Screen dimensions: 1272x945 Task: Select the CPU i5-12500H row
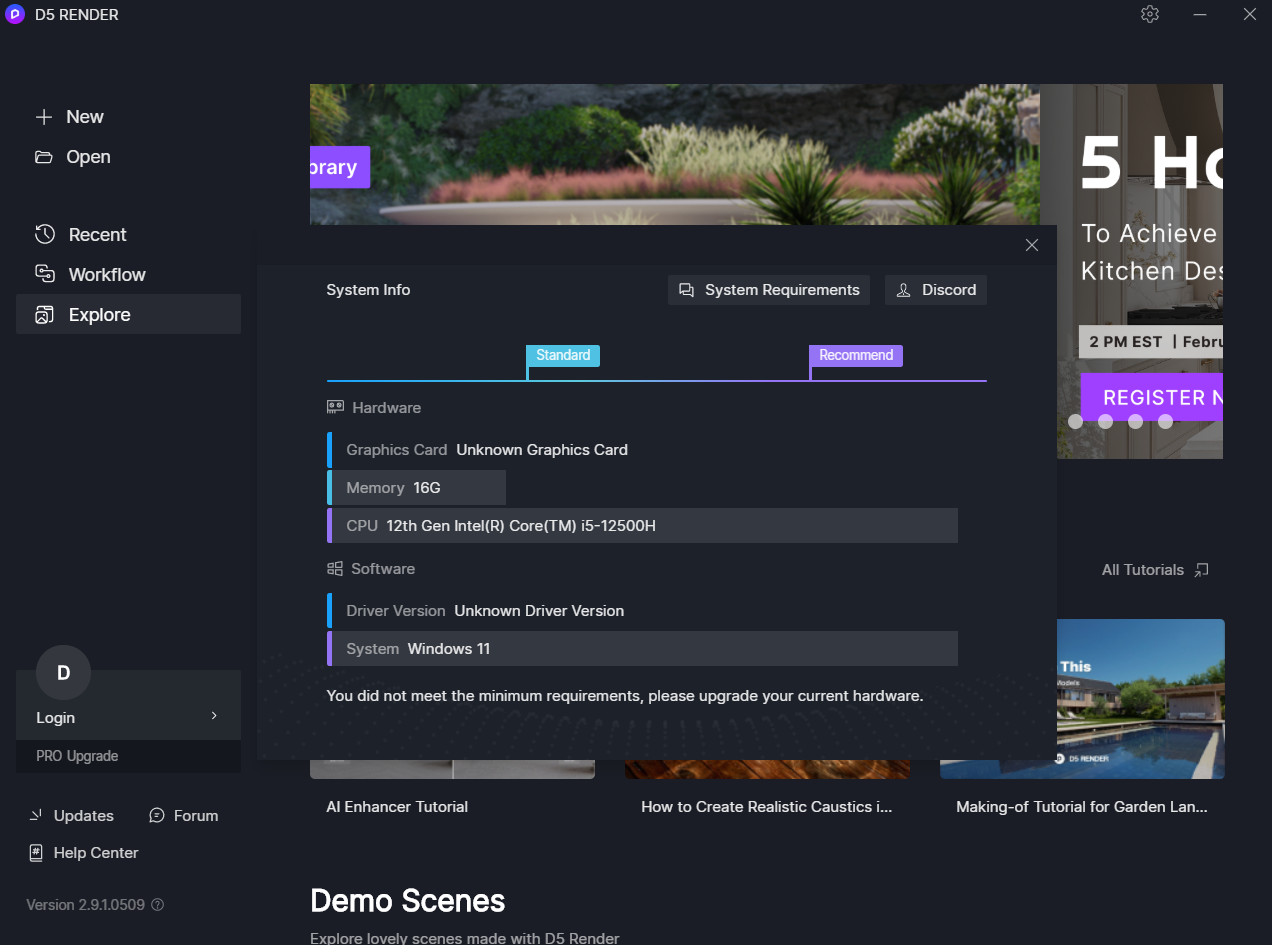(642, 526)
